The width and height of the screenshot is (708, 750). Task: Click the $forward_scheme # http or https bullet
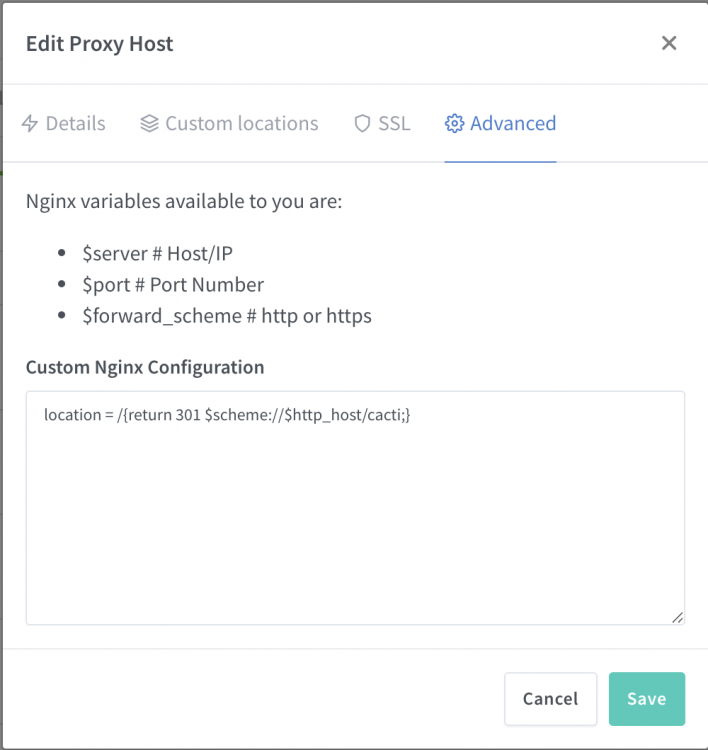[227, 316]
